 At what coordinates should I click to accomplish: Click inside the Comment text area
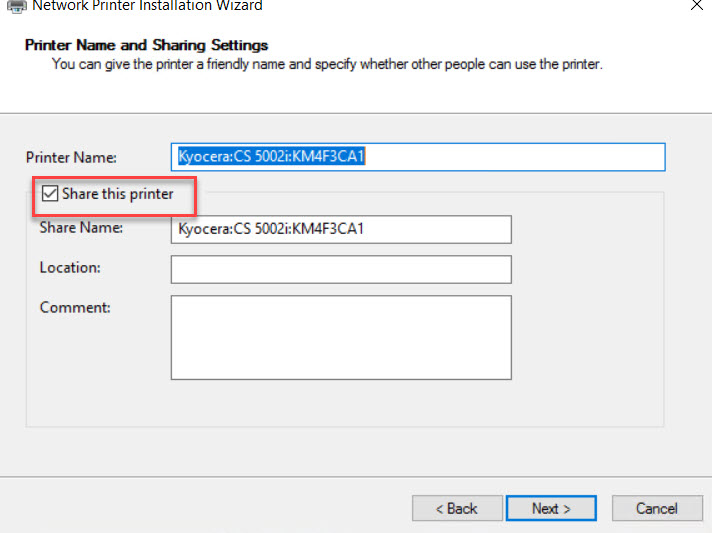coord(341,337)
